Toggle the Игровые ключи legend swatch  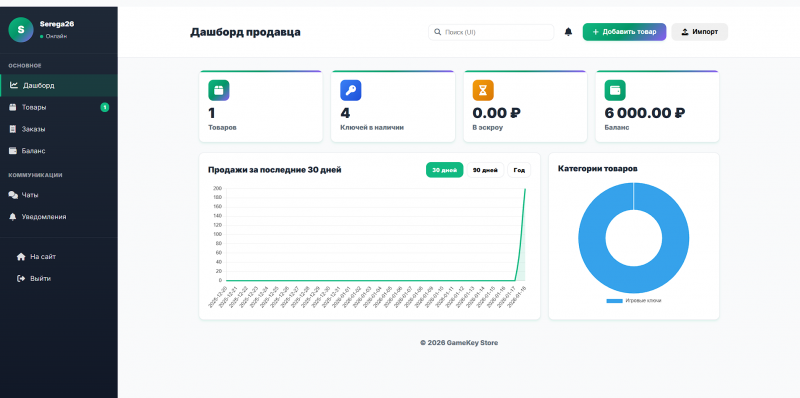[x=614, y=301]
